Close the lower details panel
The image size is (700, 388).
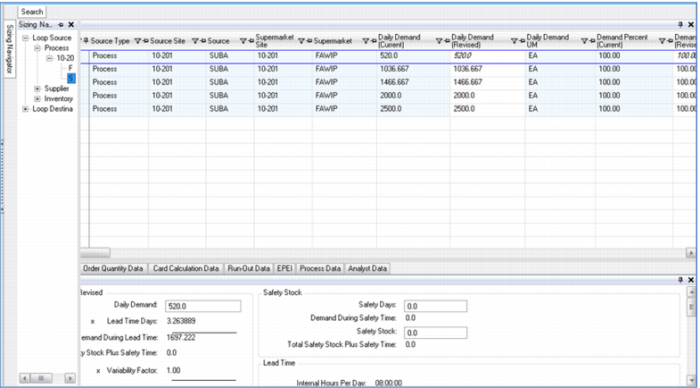(691, 280)
